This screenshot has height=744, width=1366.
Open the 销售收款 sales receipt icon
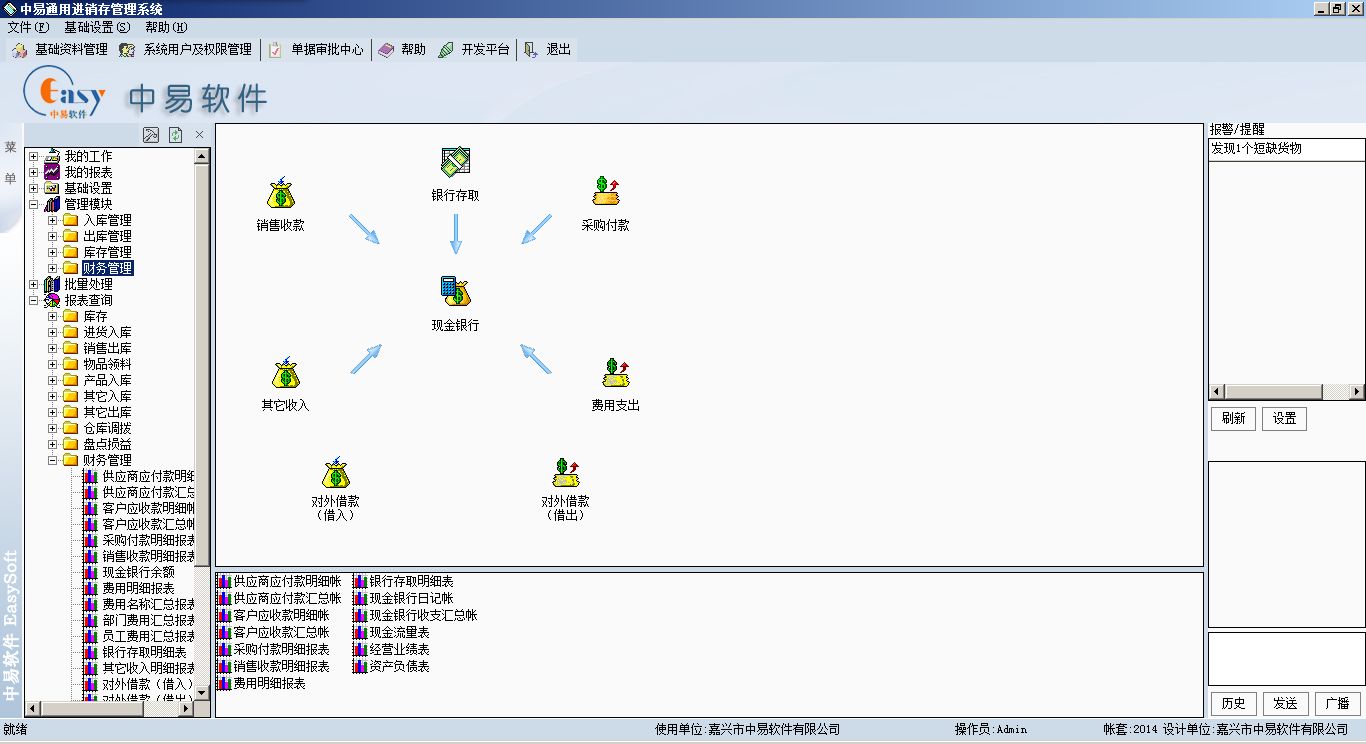point(280,194)
